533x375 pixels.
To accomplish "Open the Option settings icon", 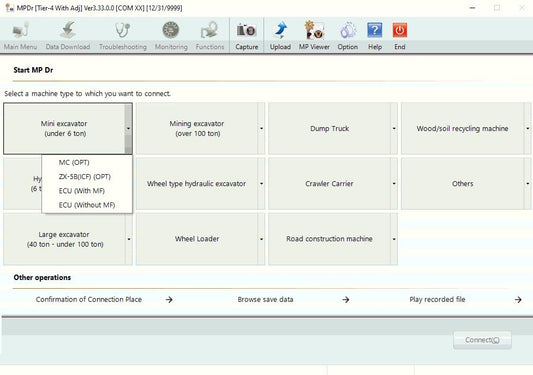I will point(348,31).
